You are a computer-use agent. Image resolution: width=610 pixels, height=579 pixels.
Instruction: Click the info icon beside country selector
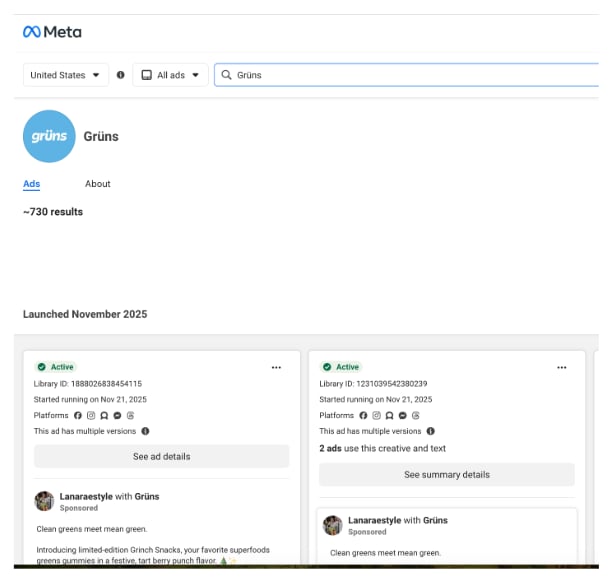pos(121,75)
